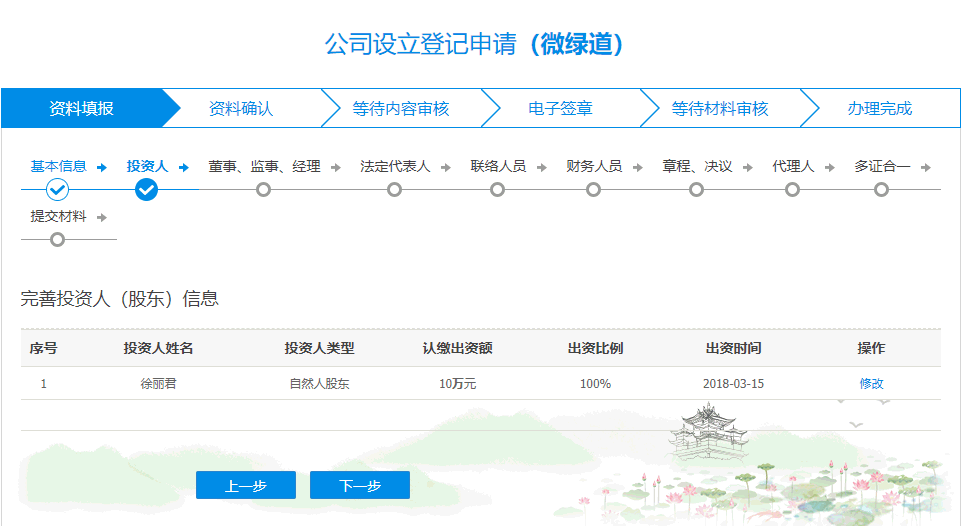Screen dimensions: 963x526
Task: Open the 章程、决议 sub-step label
Action: [x=697, y=167]
